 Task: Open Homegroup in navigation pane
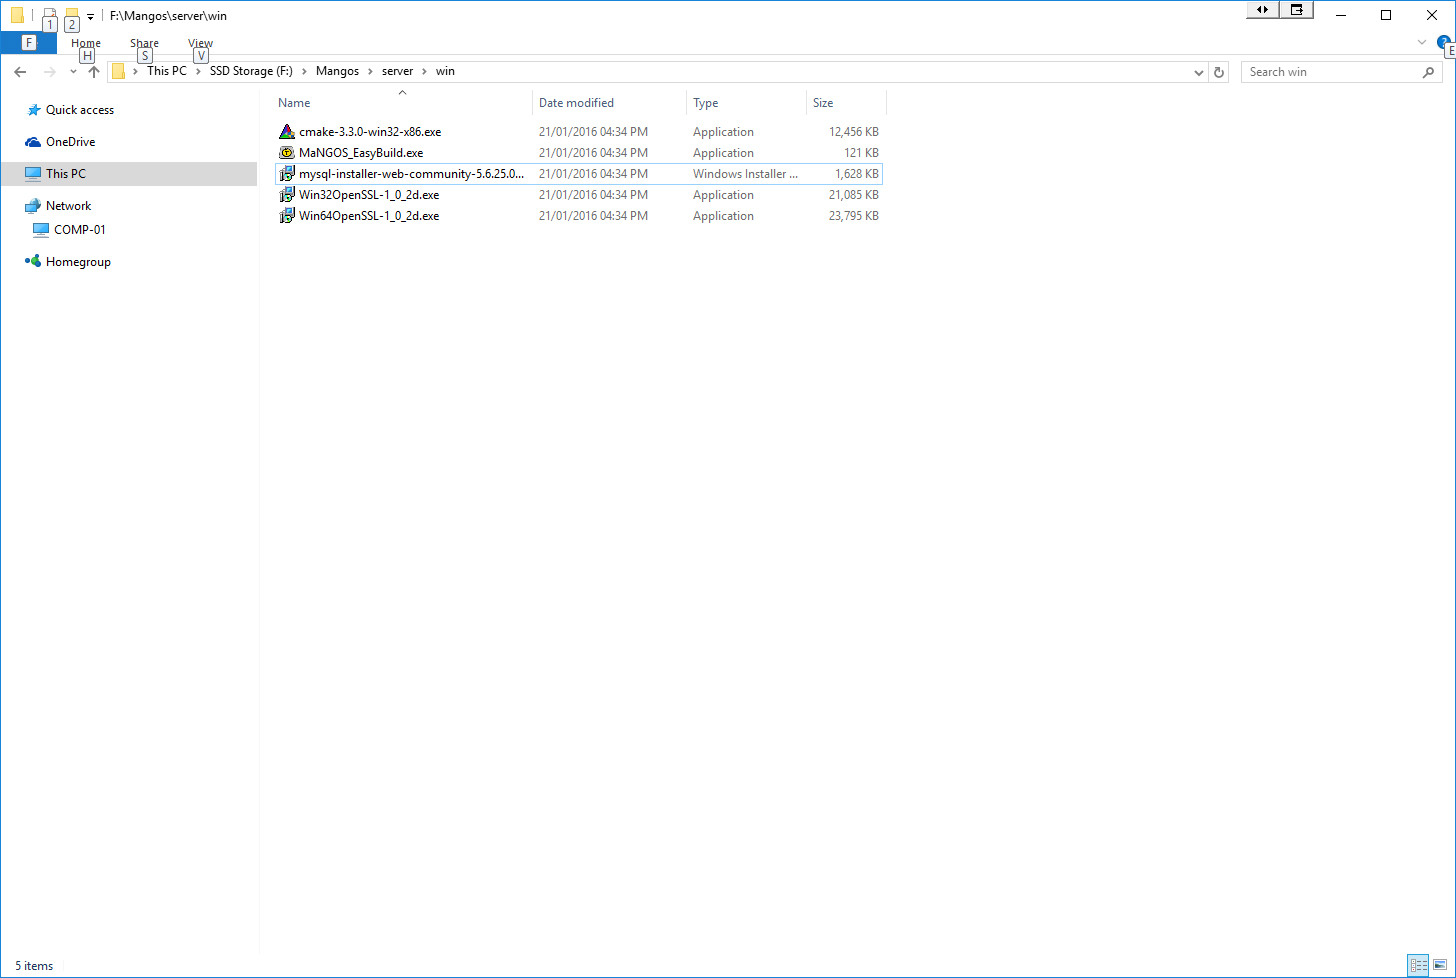coord(78,262)
